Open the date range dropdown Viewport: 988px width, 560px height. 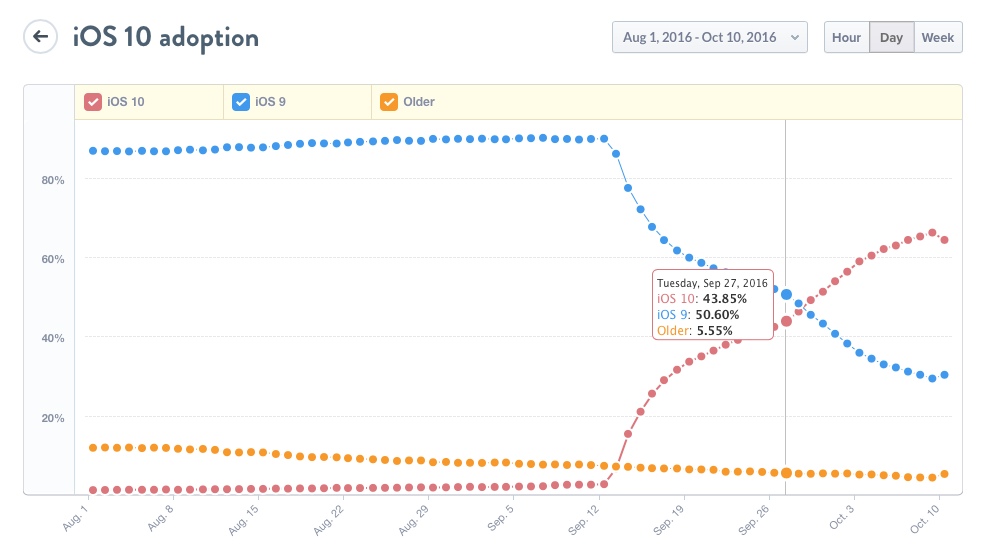click(709, 38)
